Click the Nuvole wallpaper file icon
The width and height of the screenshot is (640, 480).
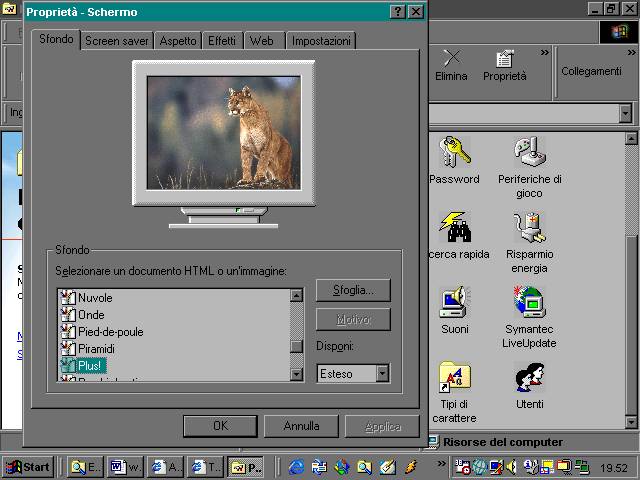[68, 297]
